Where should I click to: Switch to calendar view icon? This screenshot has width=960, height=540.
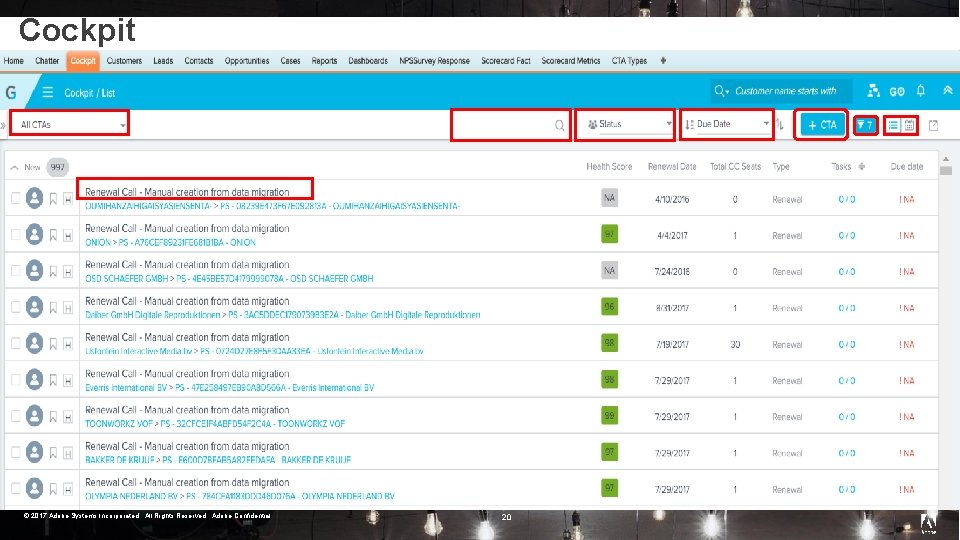coord(910,125)
